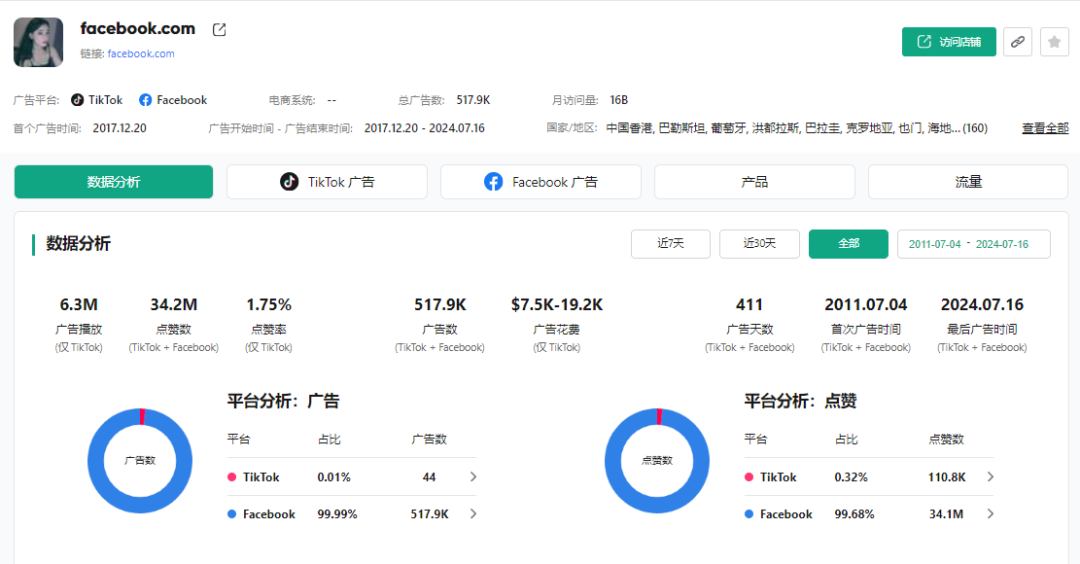Click the 110.8K TikTok likes count
The image size is (1080, 564).
click(946, 477)
